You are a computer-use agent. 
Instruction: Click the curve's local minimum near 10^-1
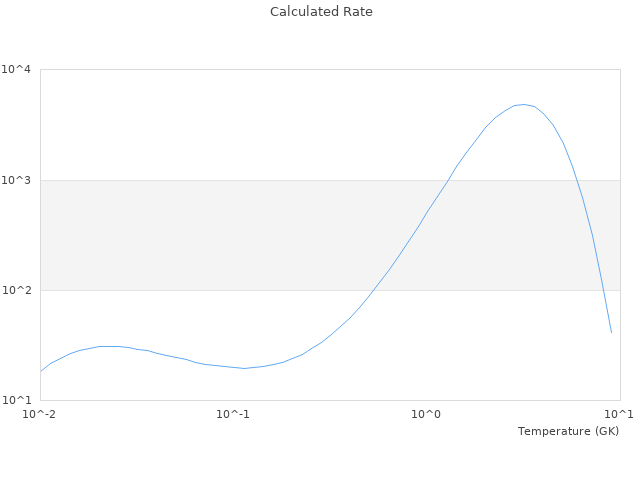coord(244,368)
